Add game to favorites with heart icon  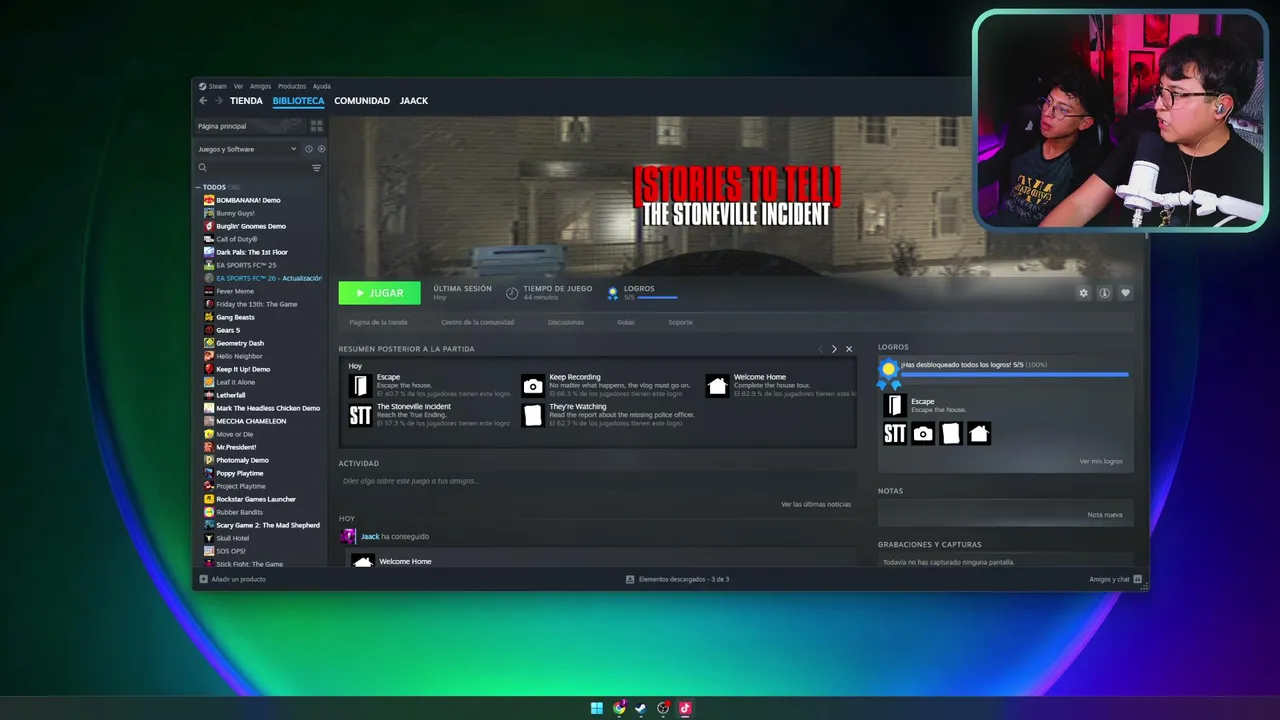(x=1125, y=293)
